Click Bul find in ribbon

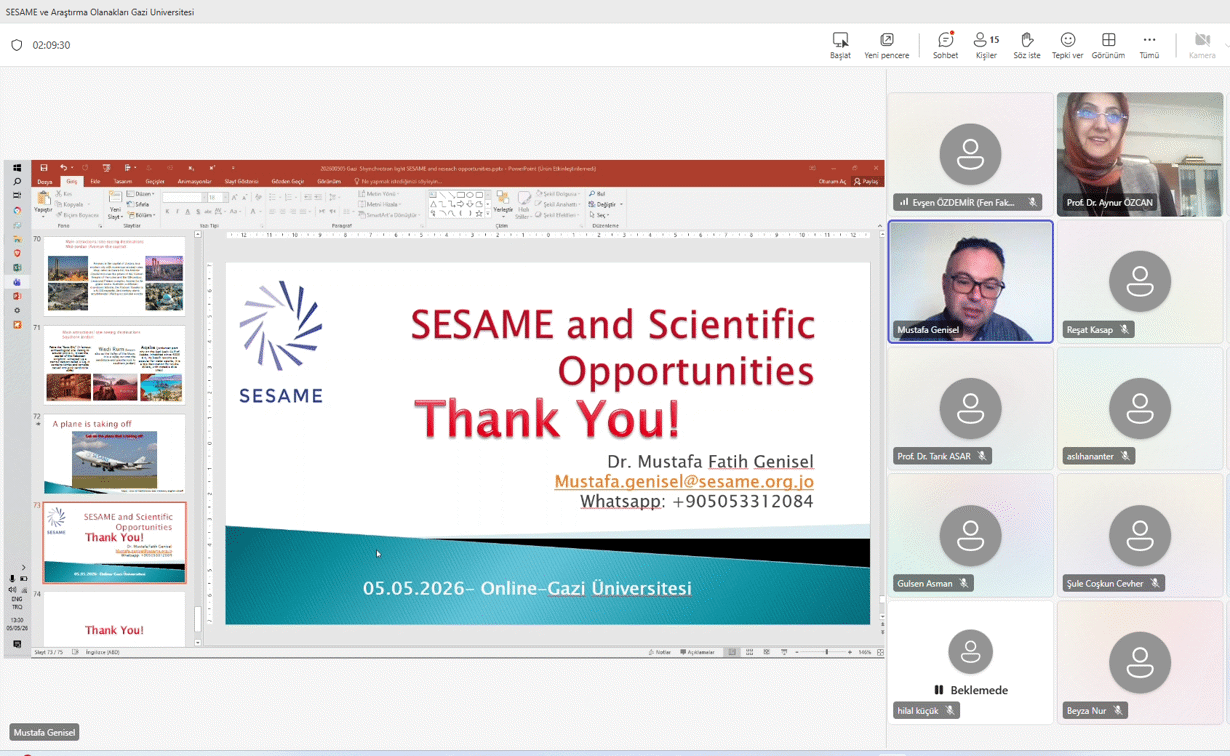(x=598, y=194)
